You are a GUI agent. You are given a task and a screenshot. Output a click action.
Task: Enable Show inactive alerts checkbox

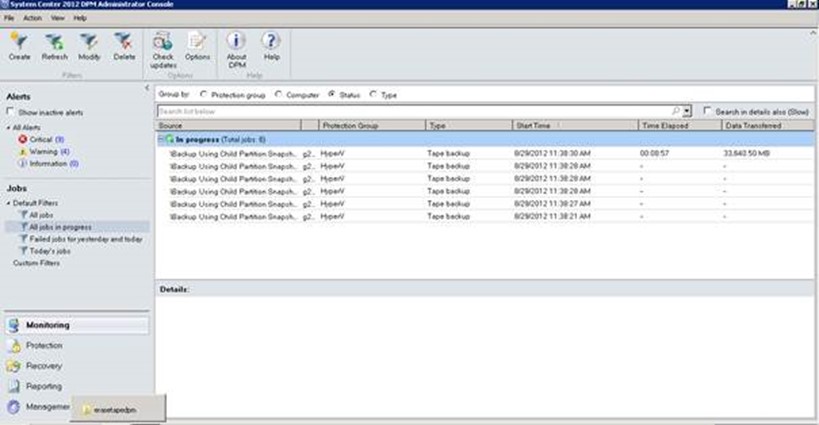click(10, 112)
